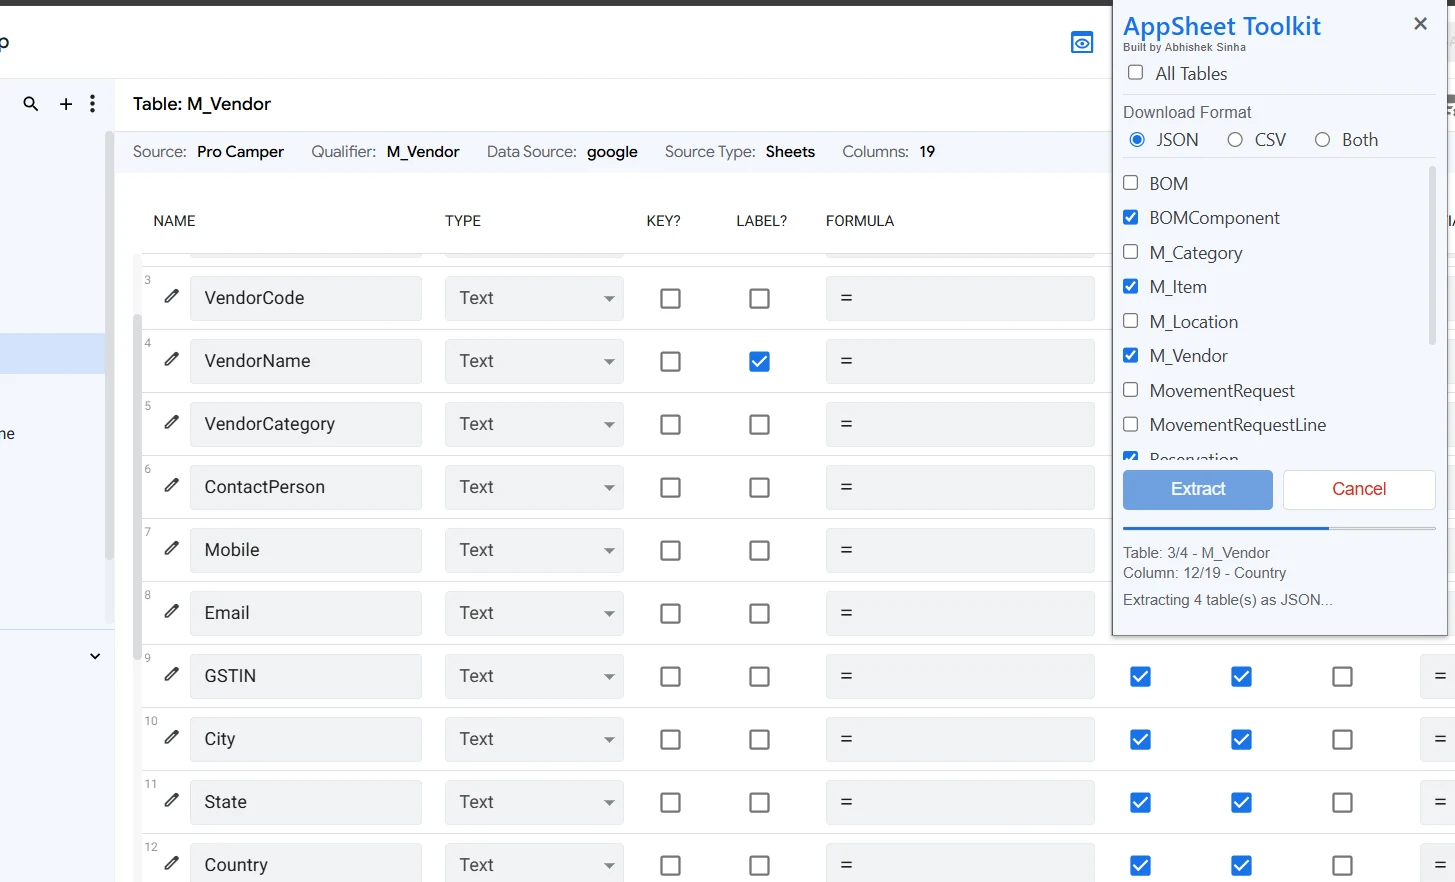Open the type dropdown for VendorCode
The width and height of the screenshot is (1455, 882).
[x=534, y=298]
